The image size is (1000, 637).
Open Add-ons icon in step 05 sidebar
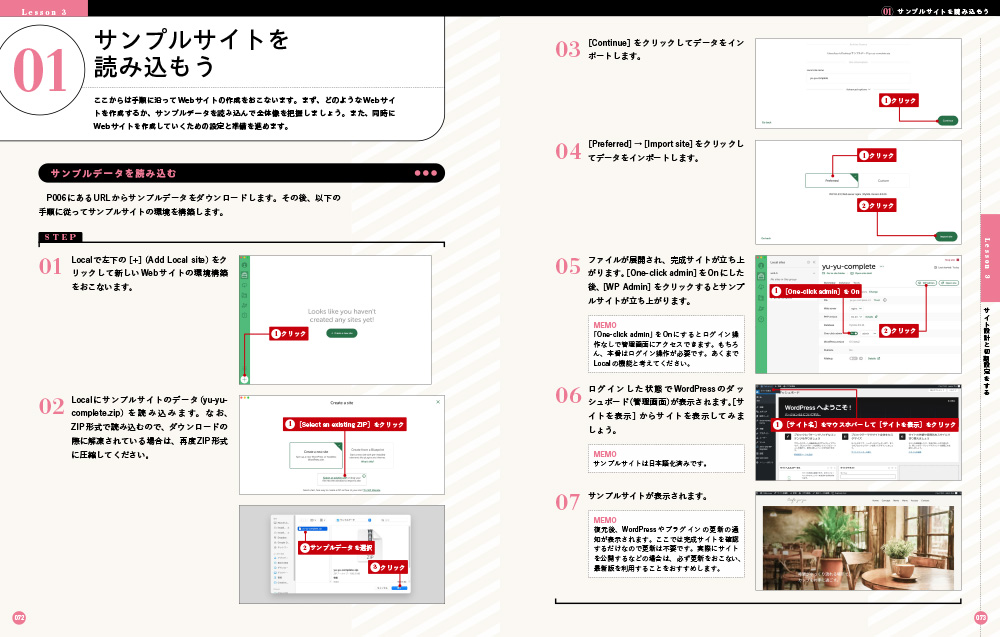tap(761, 309)
